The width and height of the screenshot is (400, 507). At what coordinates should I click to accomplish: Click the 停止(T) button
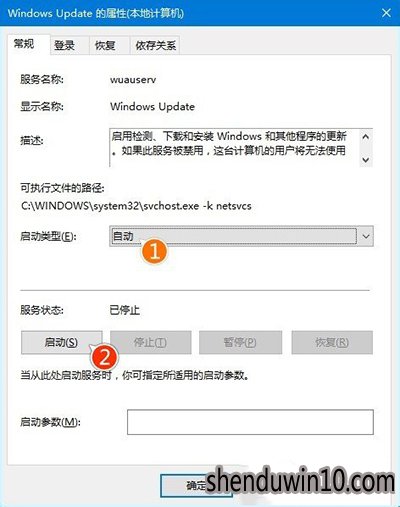click(x=151, y=342)
